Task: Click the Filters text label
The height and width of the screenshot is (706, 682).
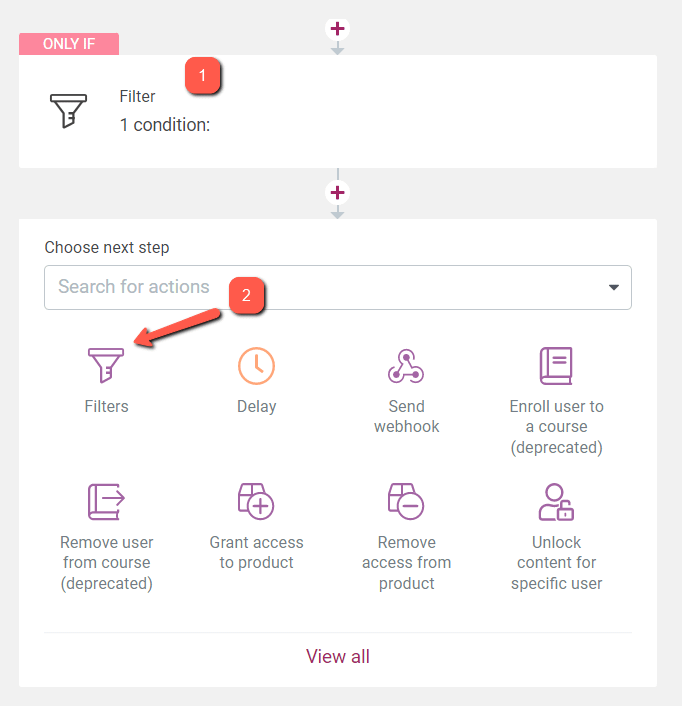Action: pyautogui.click(x=106, y=406)
